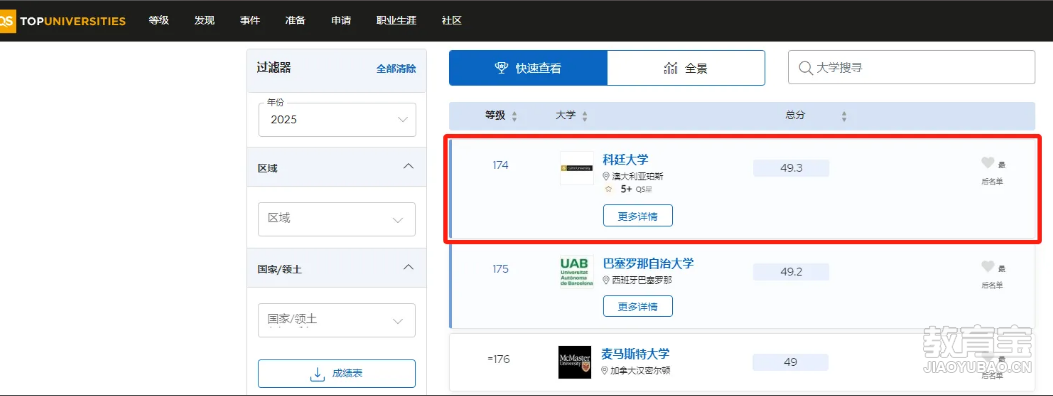The height and width of the screenshot is (396, 1053).
Task: Click 更多详情 for 科廷大学
Action: click(637, 215)
